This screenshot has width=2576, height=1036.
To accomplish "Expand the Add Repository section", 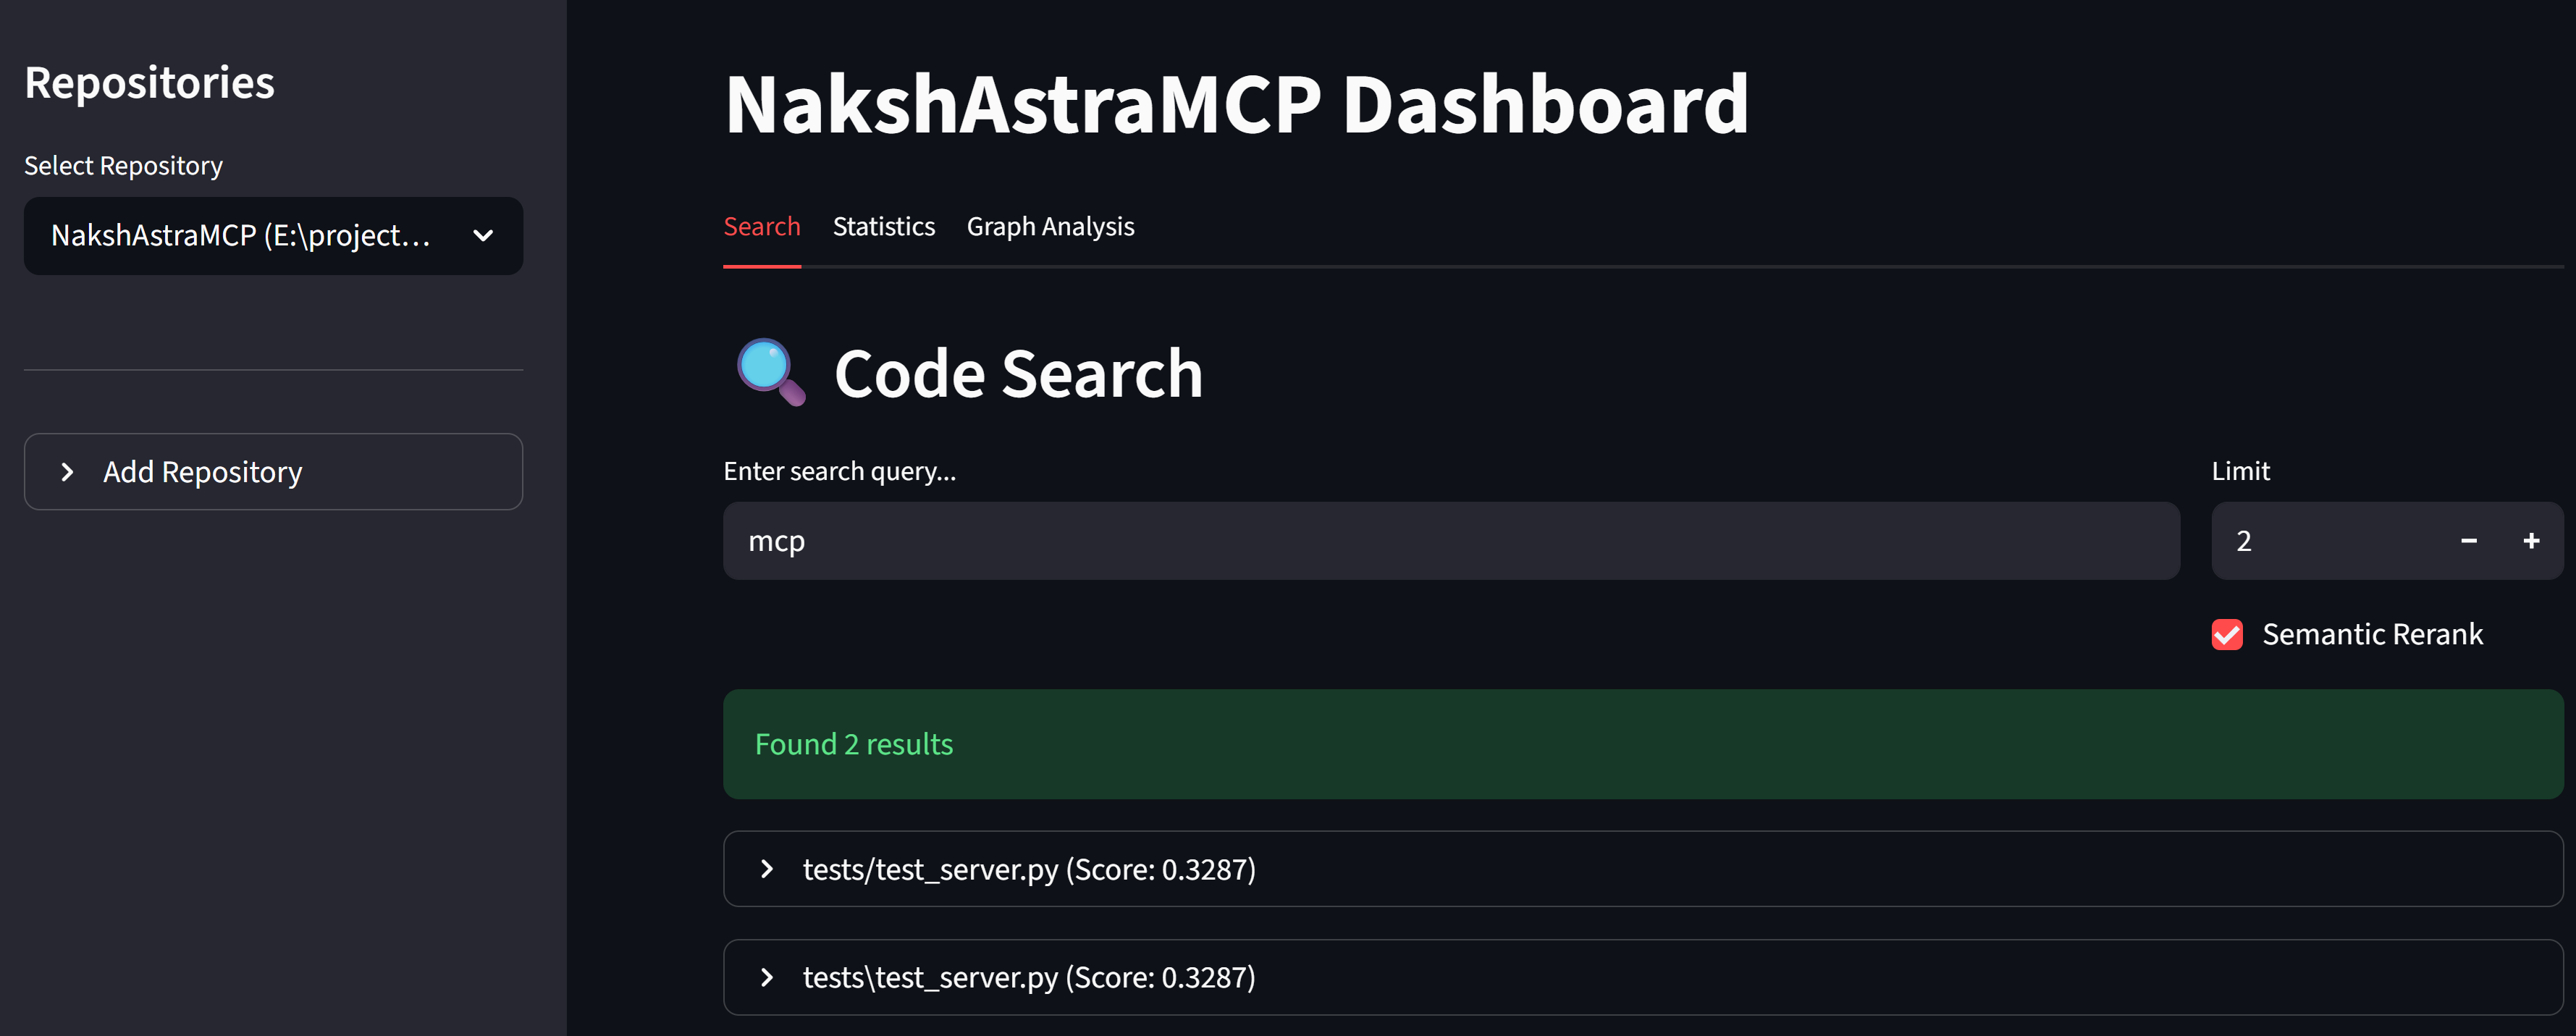I will pos(273,472).
